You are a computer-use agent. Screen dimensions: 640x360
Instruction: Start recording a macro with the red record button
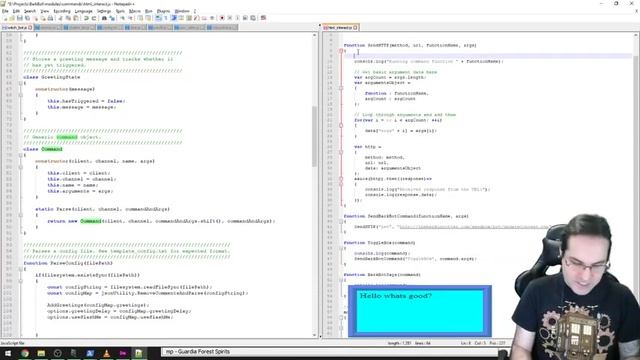[222, 18]
